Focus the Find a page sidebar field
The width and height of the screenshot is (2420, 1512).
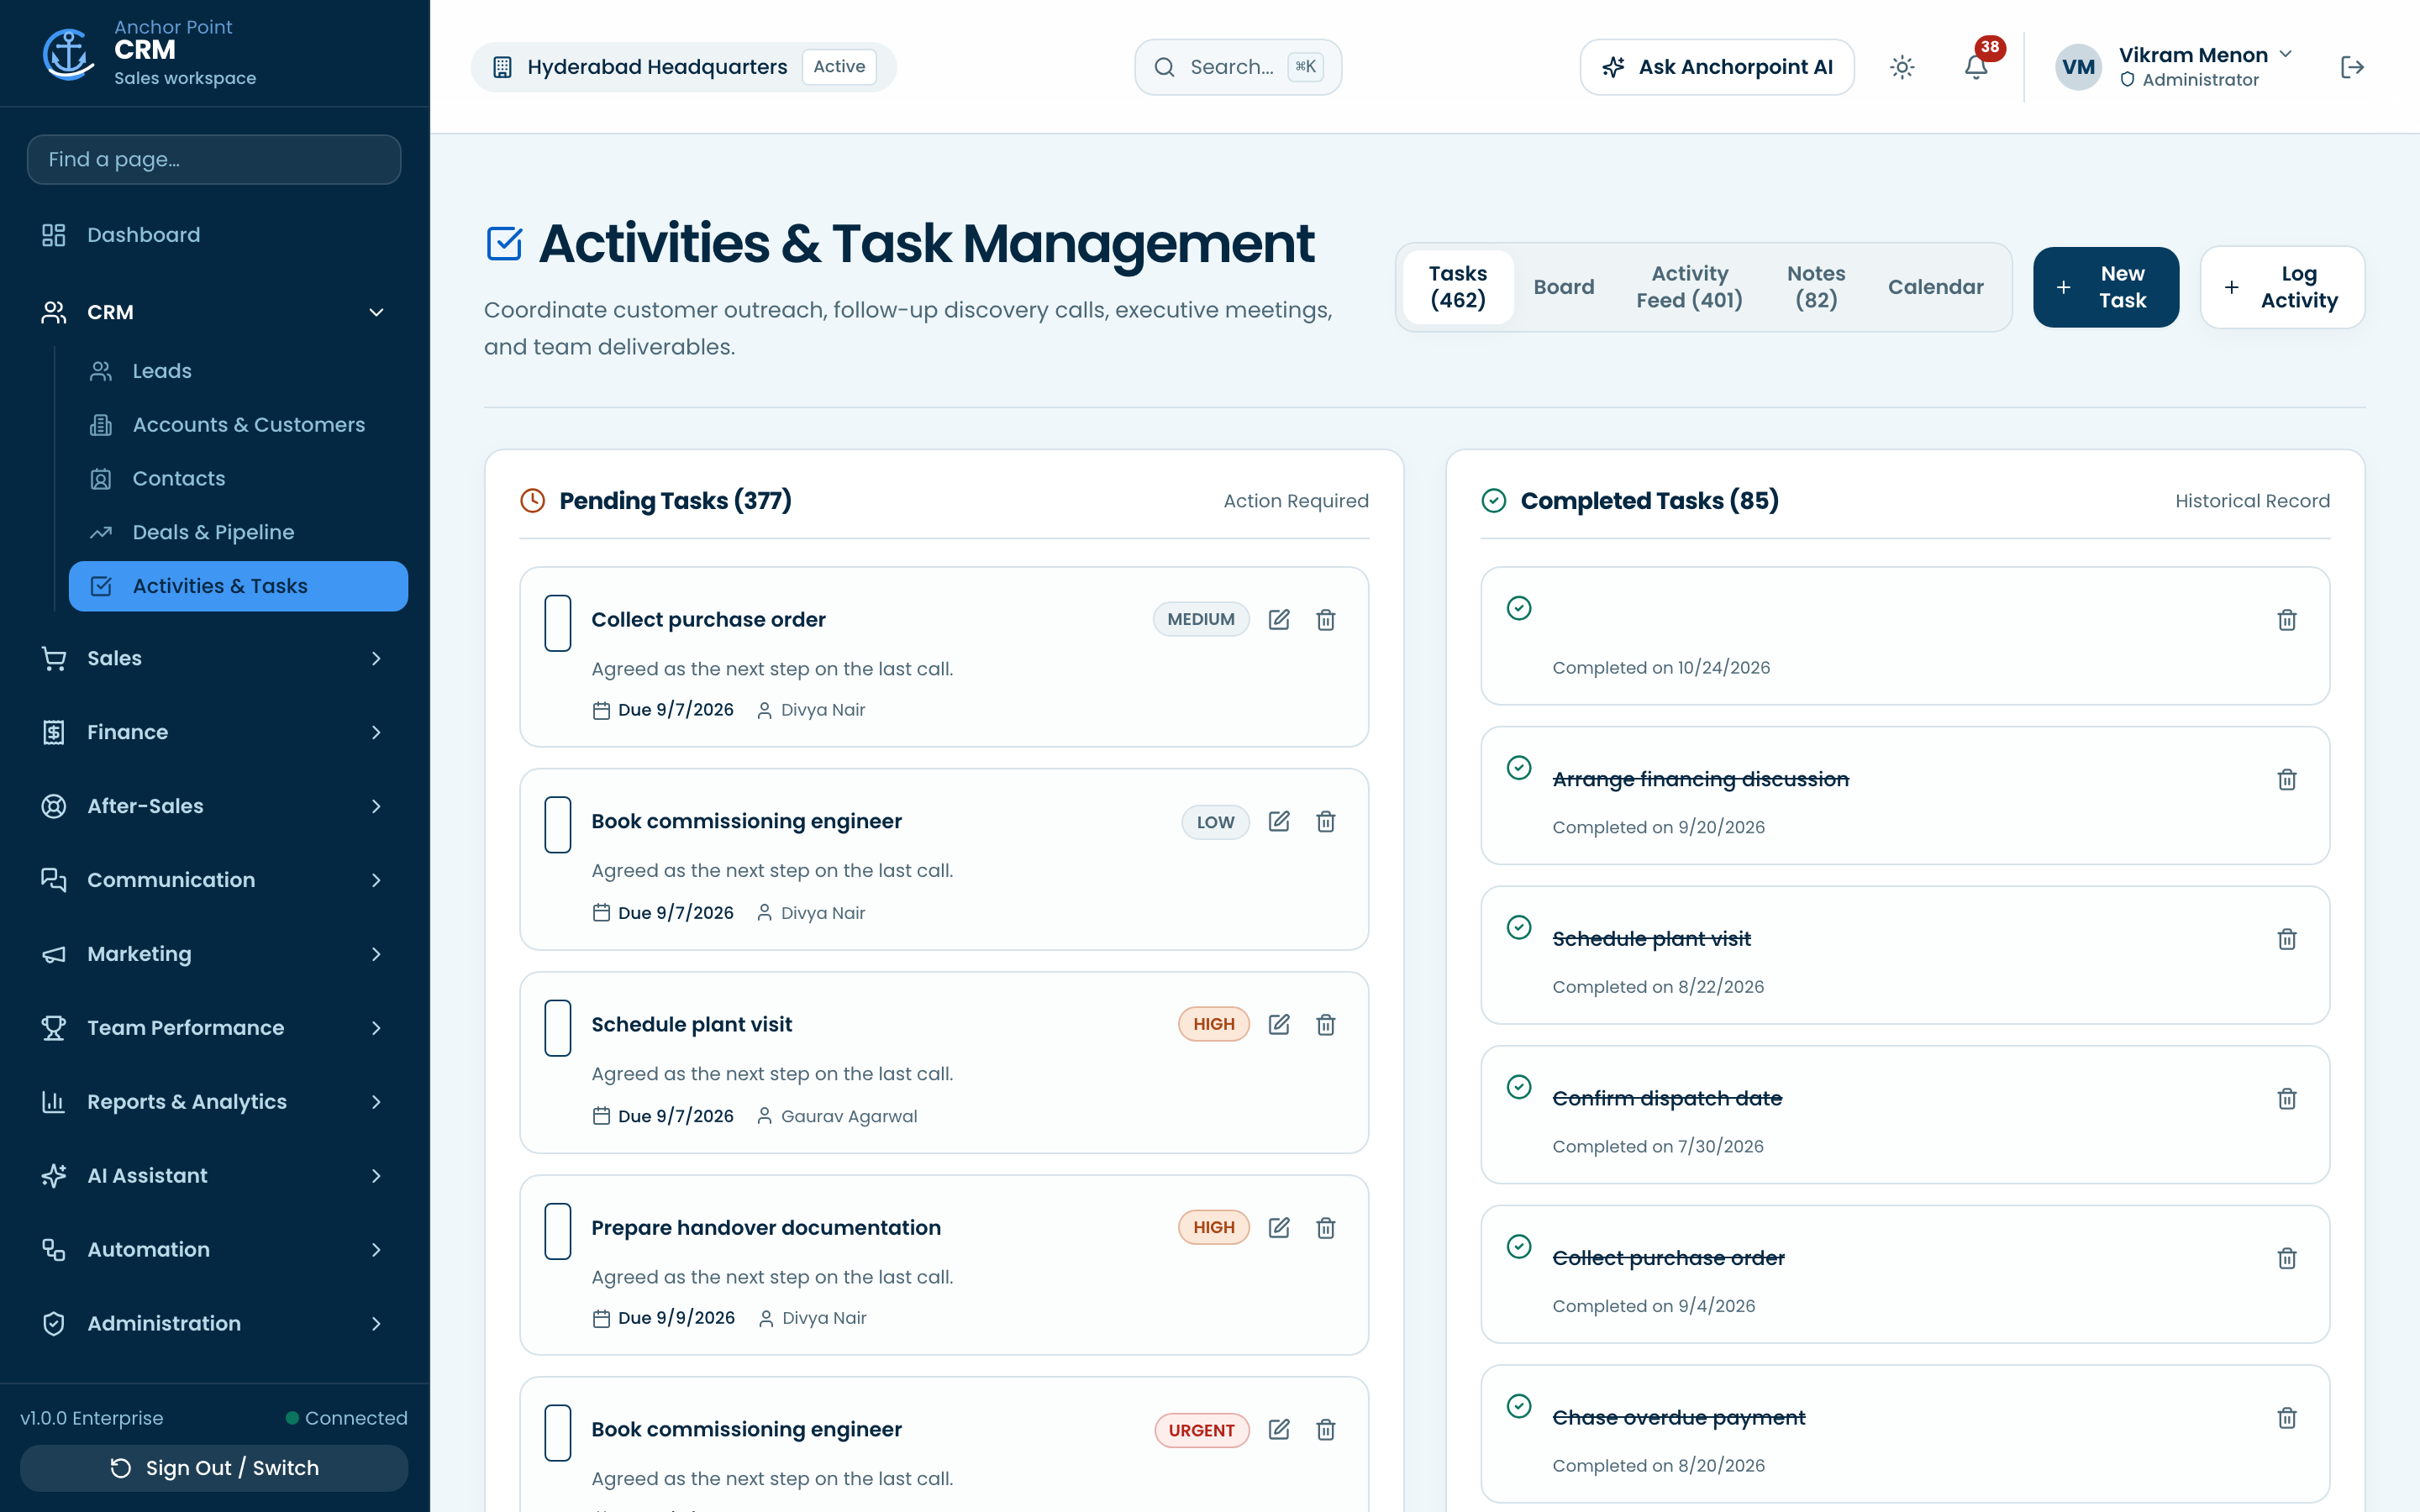[x=214, y=159]
